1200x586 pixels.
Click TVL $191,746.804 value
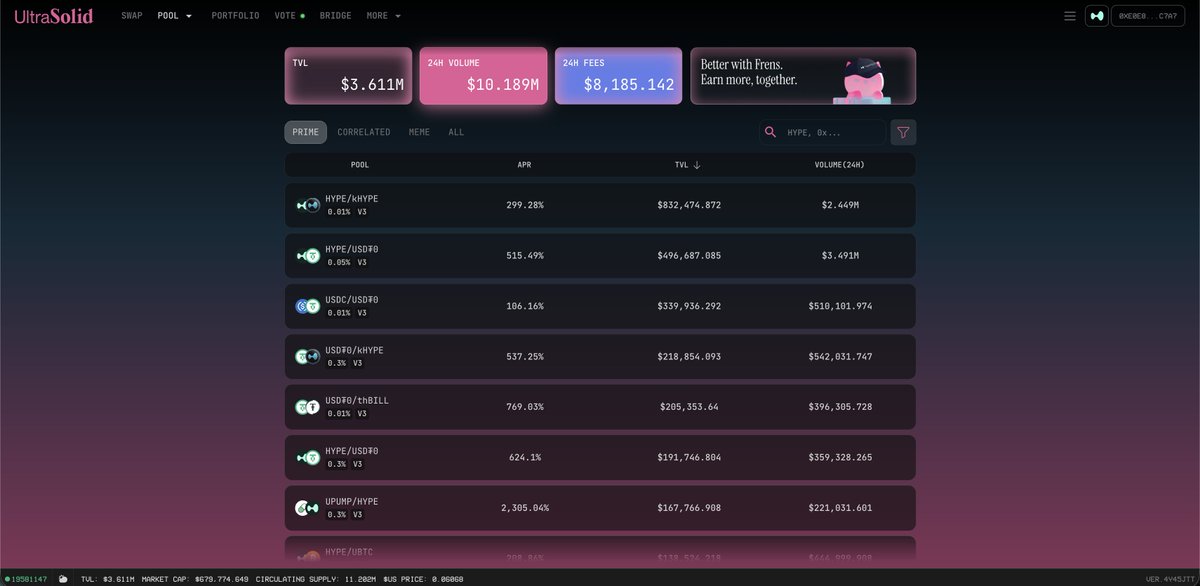(x=689, y=457)
